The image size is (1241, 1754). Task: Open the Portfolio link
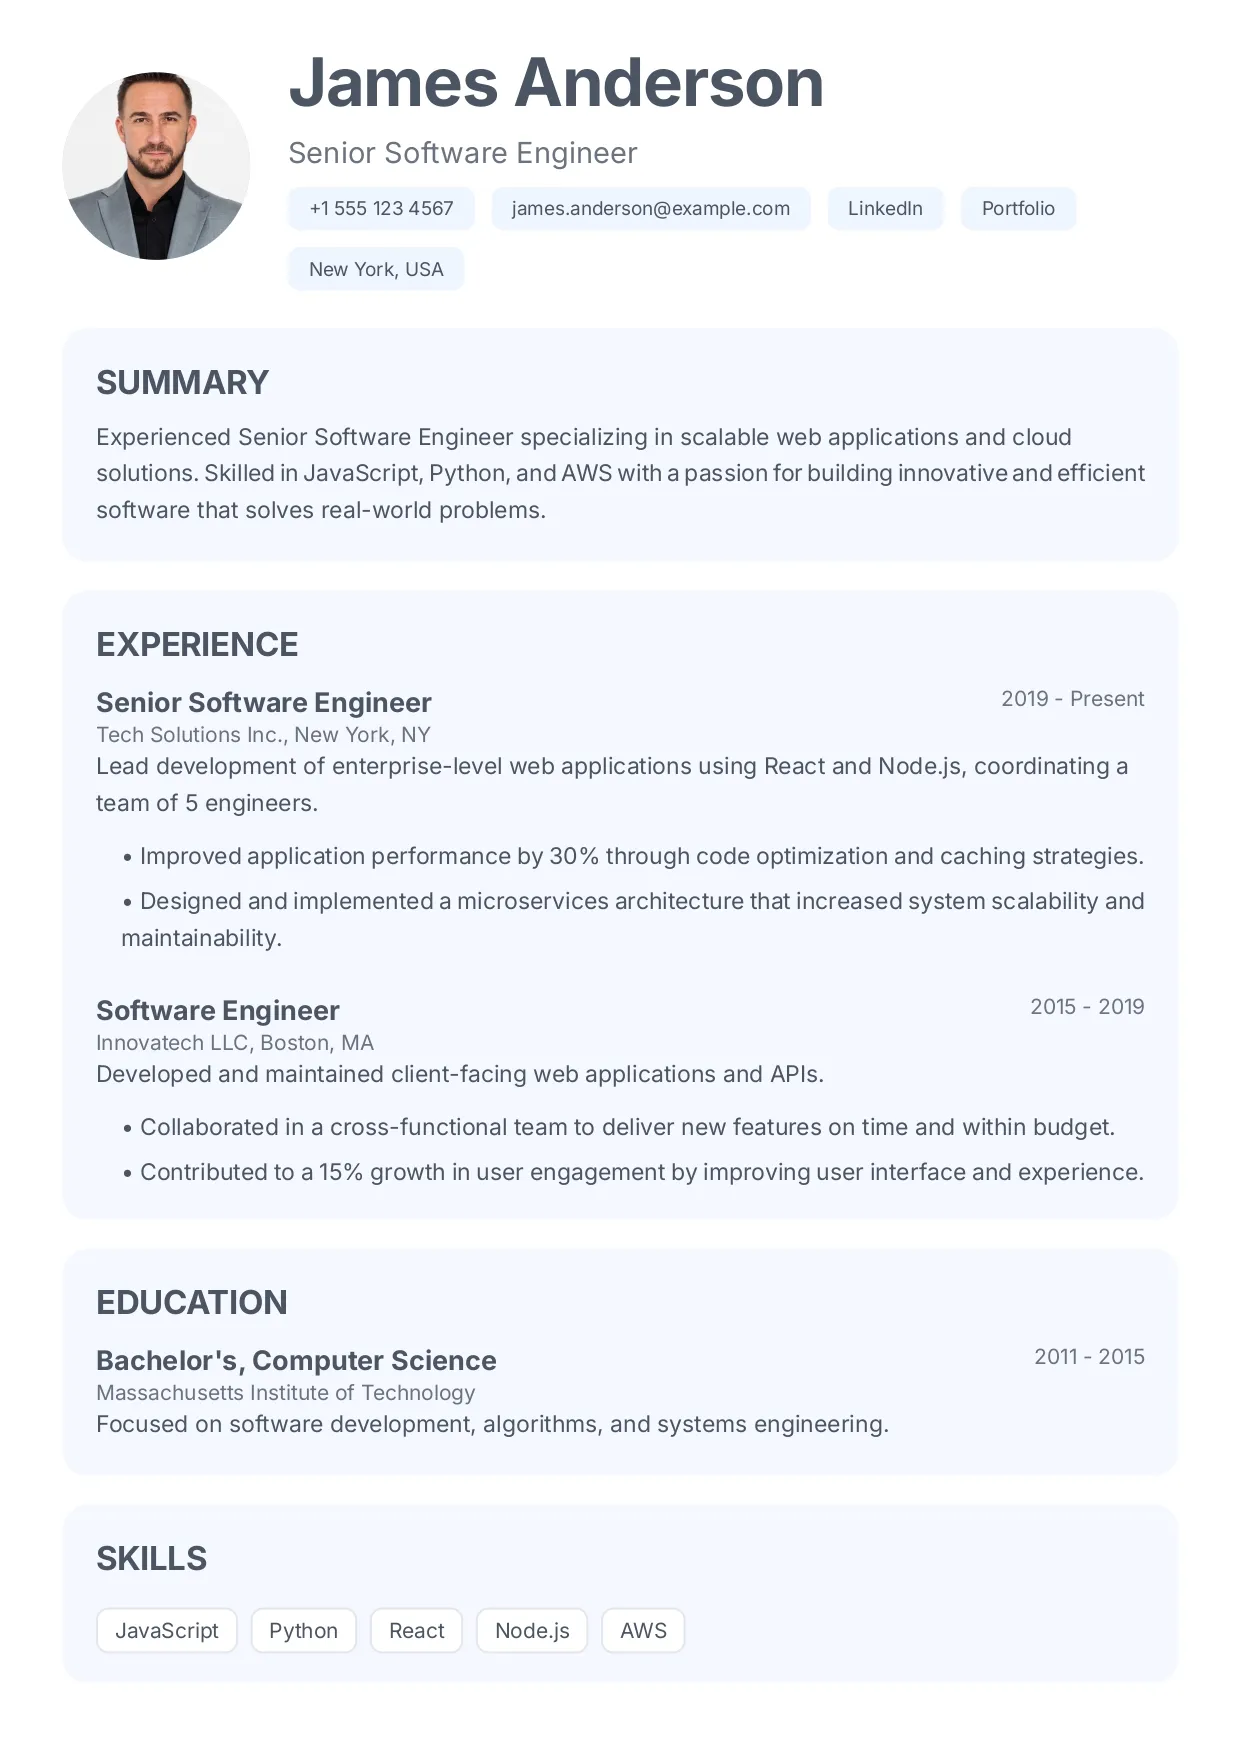click(1018, 209)
